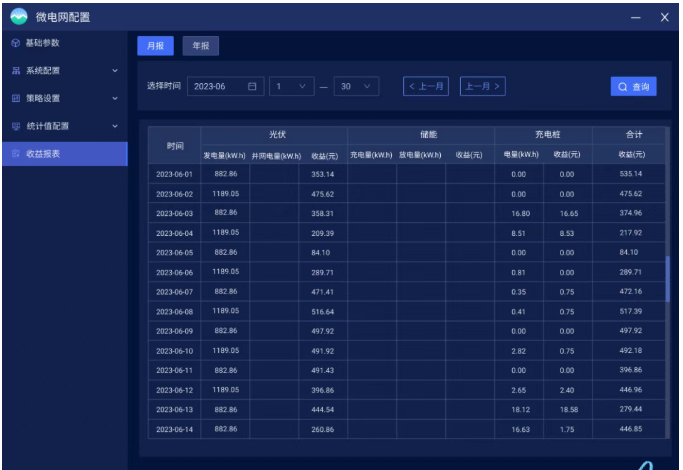Select row 2023-06-10 date cell
Viewport: 683px width, 470px height.
click(174, 351)
